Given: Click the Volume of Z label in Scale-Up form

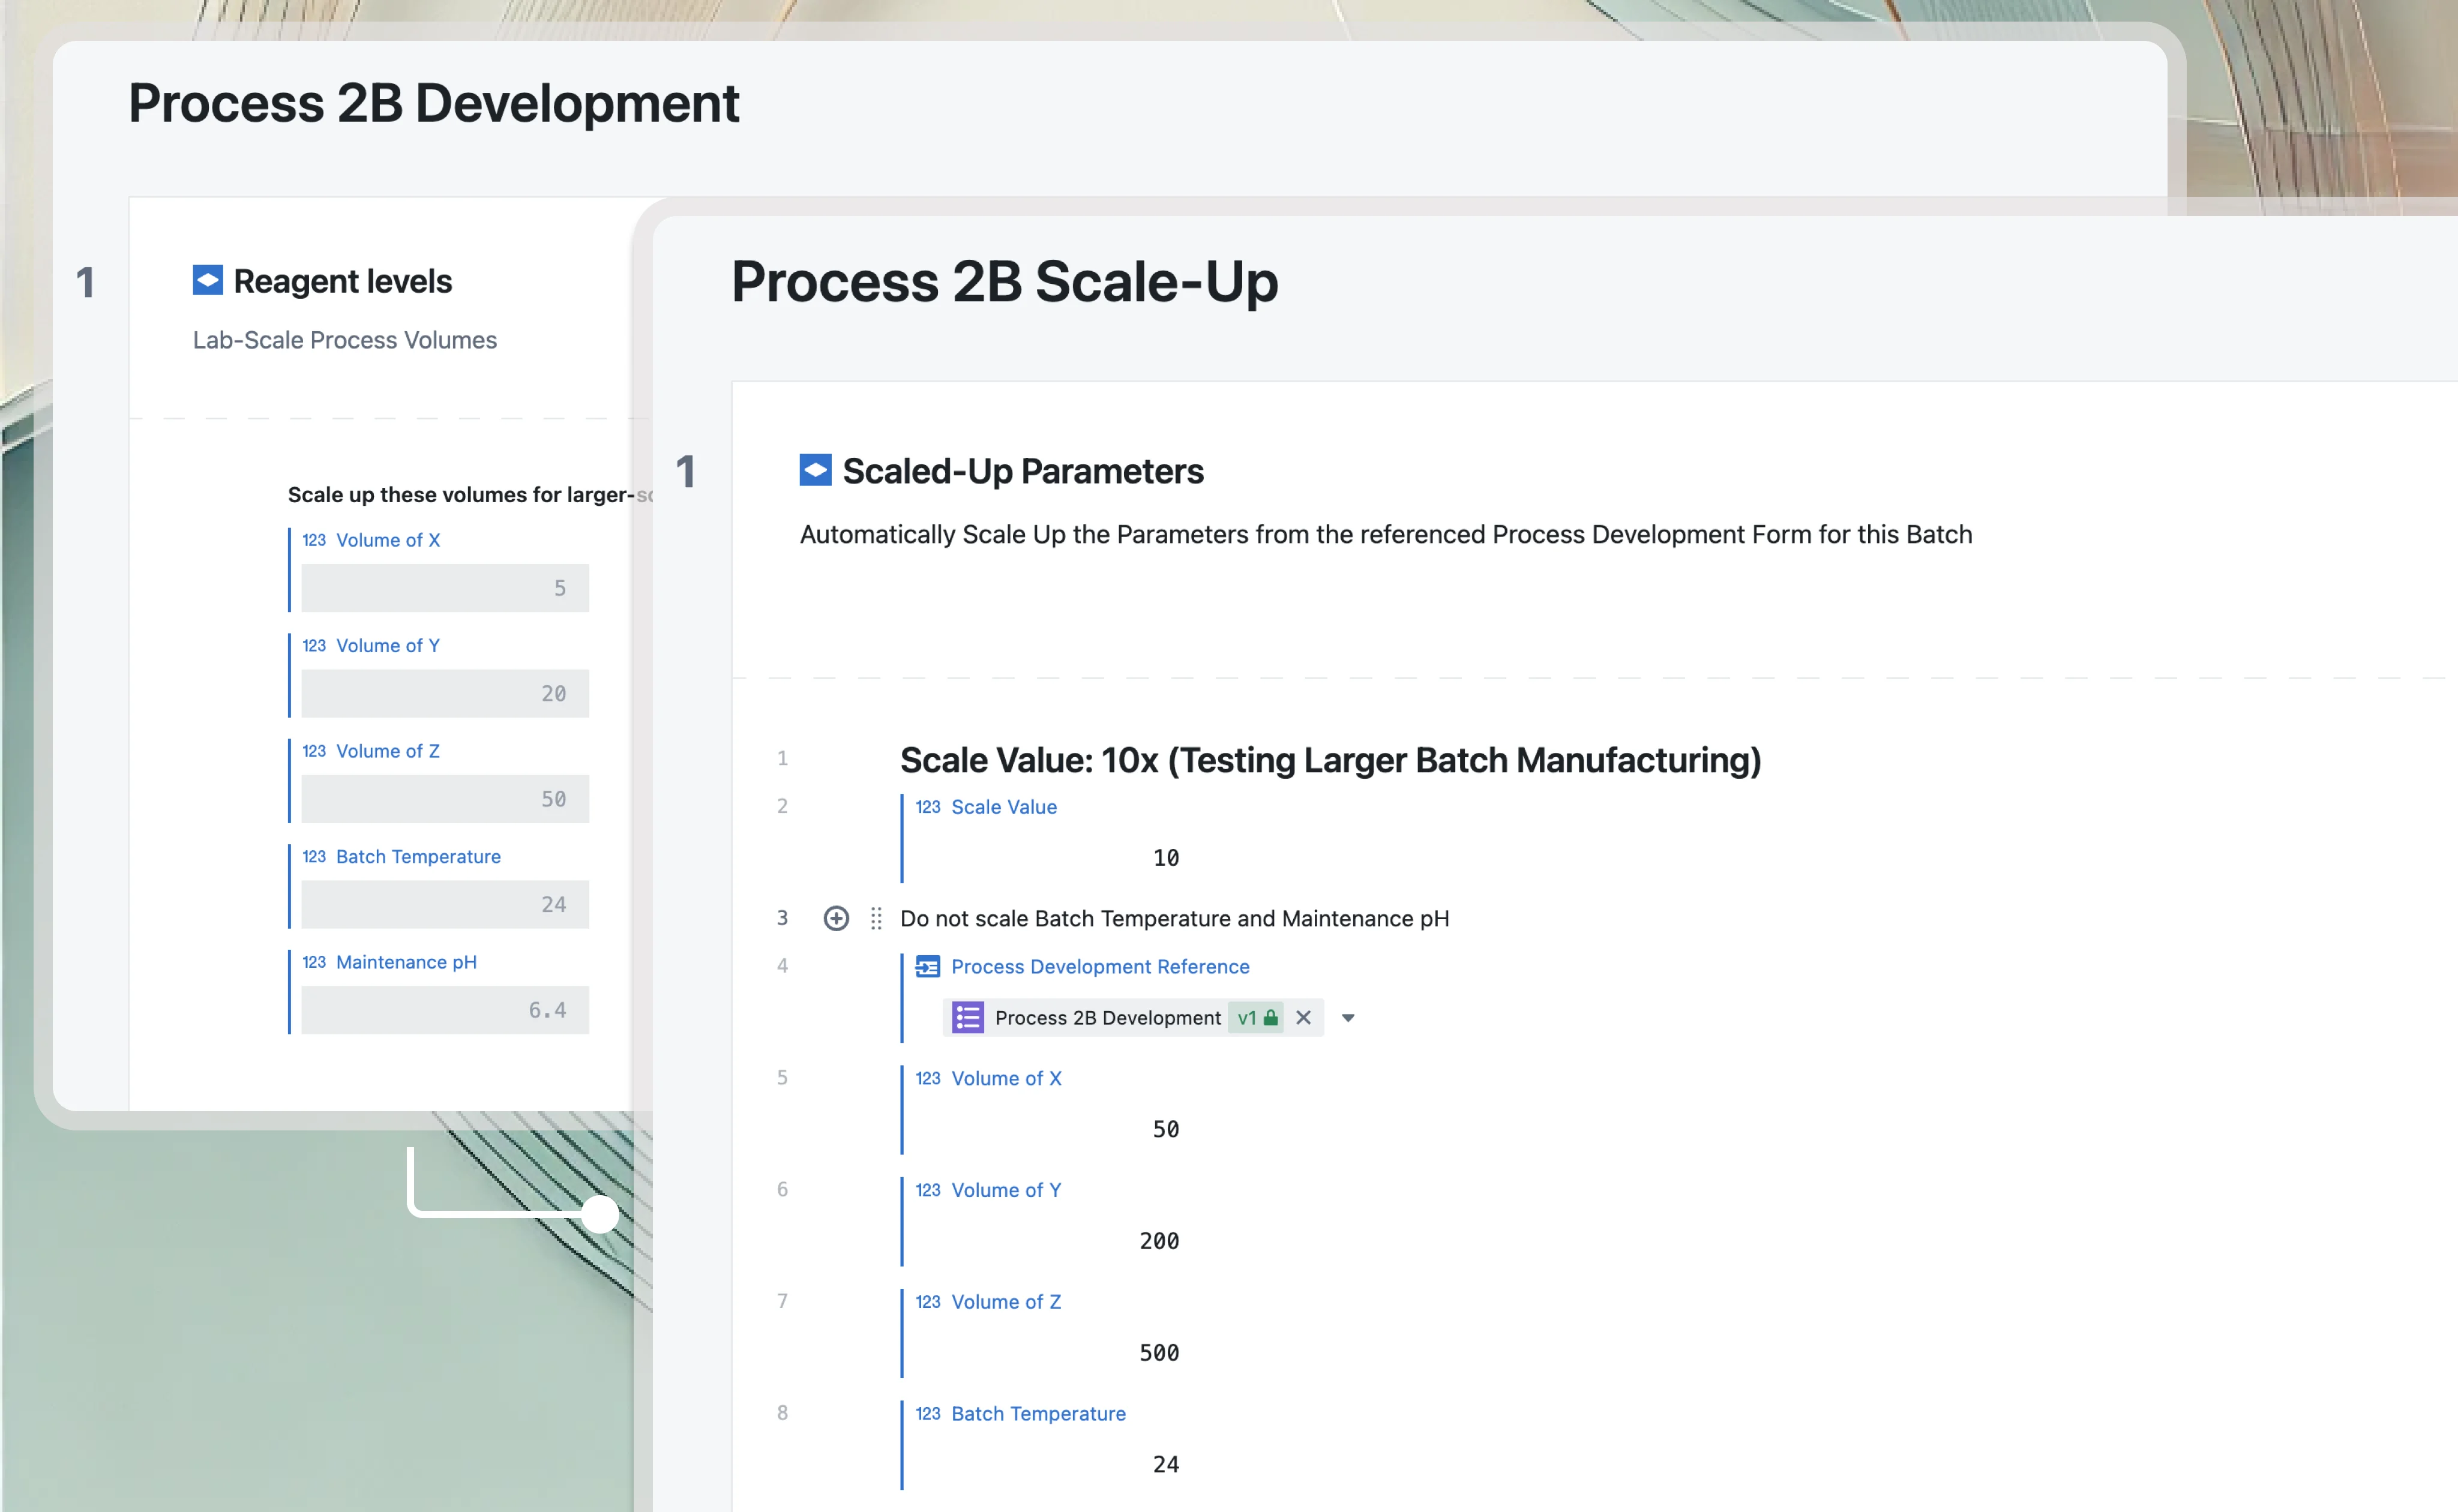Looking at the screenshot, I should (x=1006, y=1302).
